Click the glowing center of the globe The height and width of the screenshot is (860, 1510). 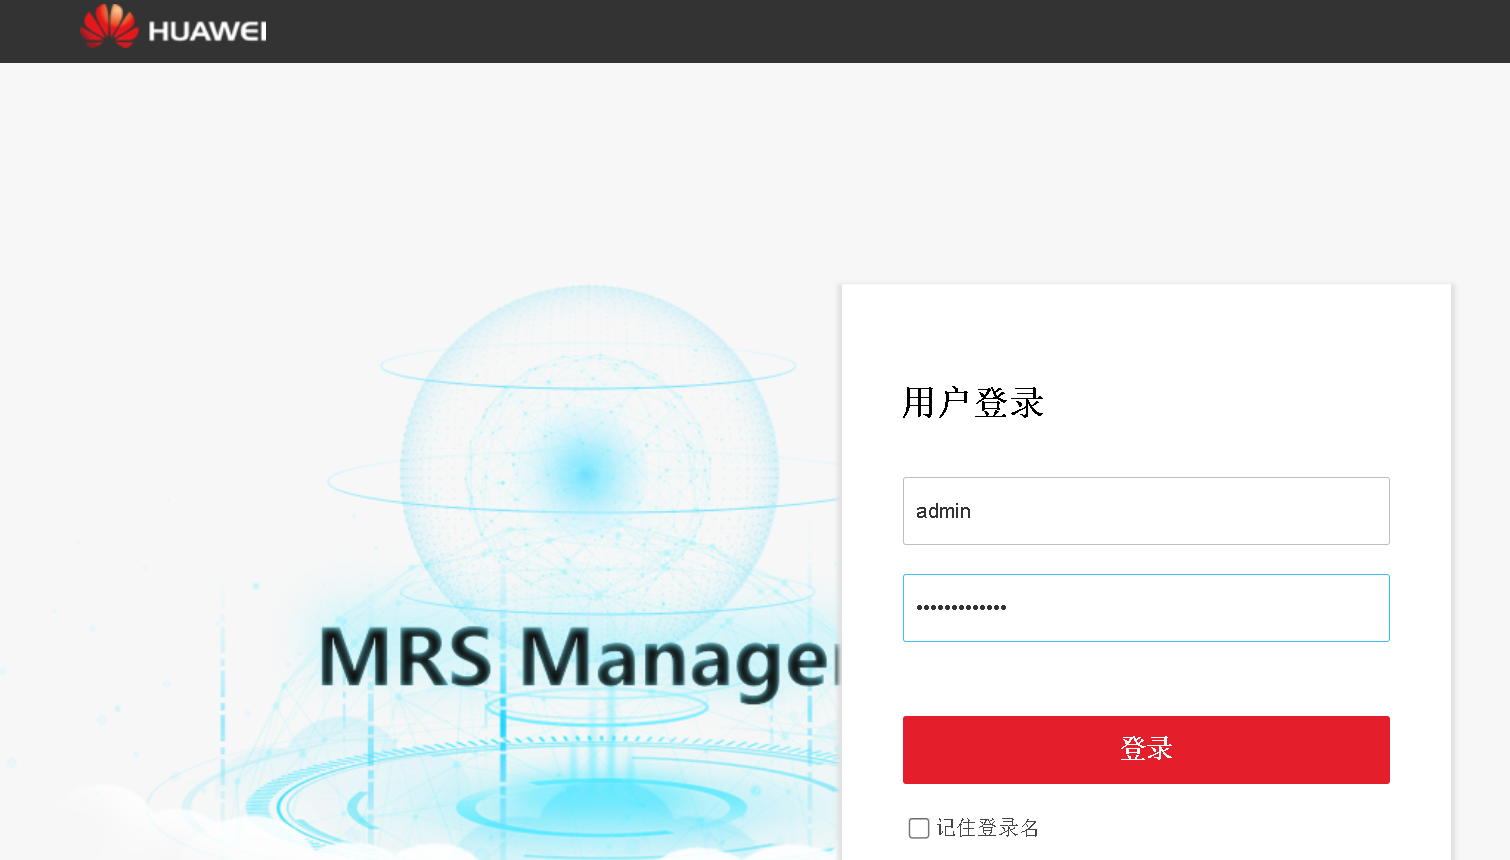pyautogui.click(x=585, y=472)
